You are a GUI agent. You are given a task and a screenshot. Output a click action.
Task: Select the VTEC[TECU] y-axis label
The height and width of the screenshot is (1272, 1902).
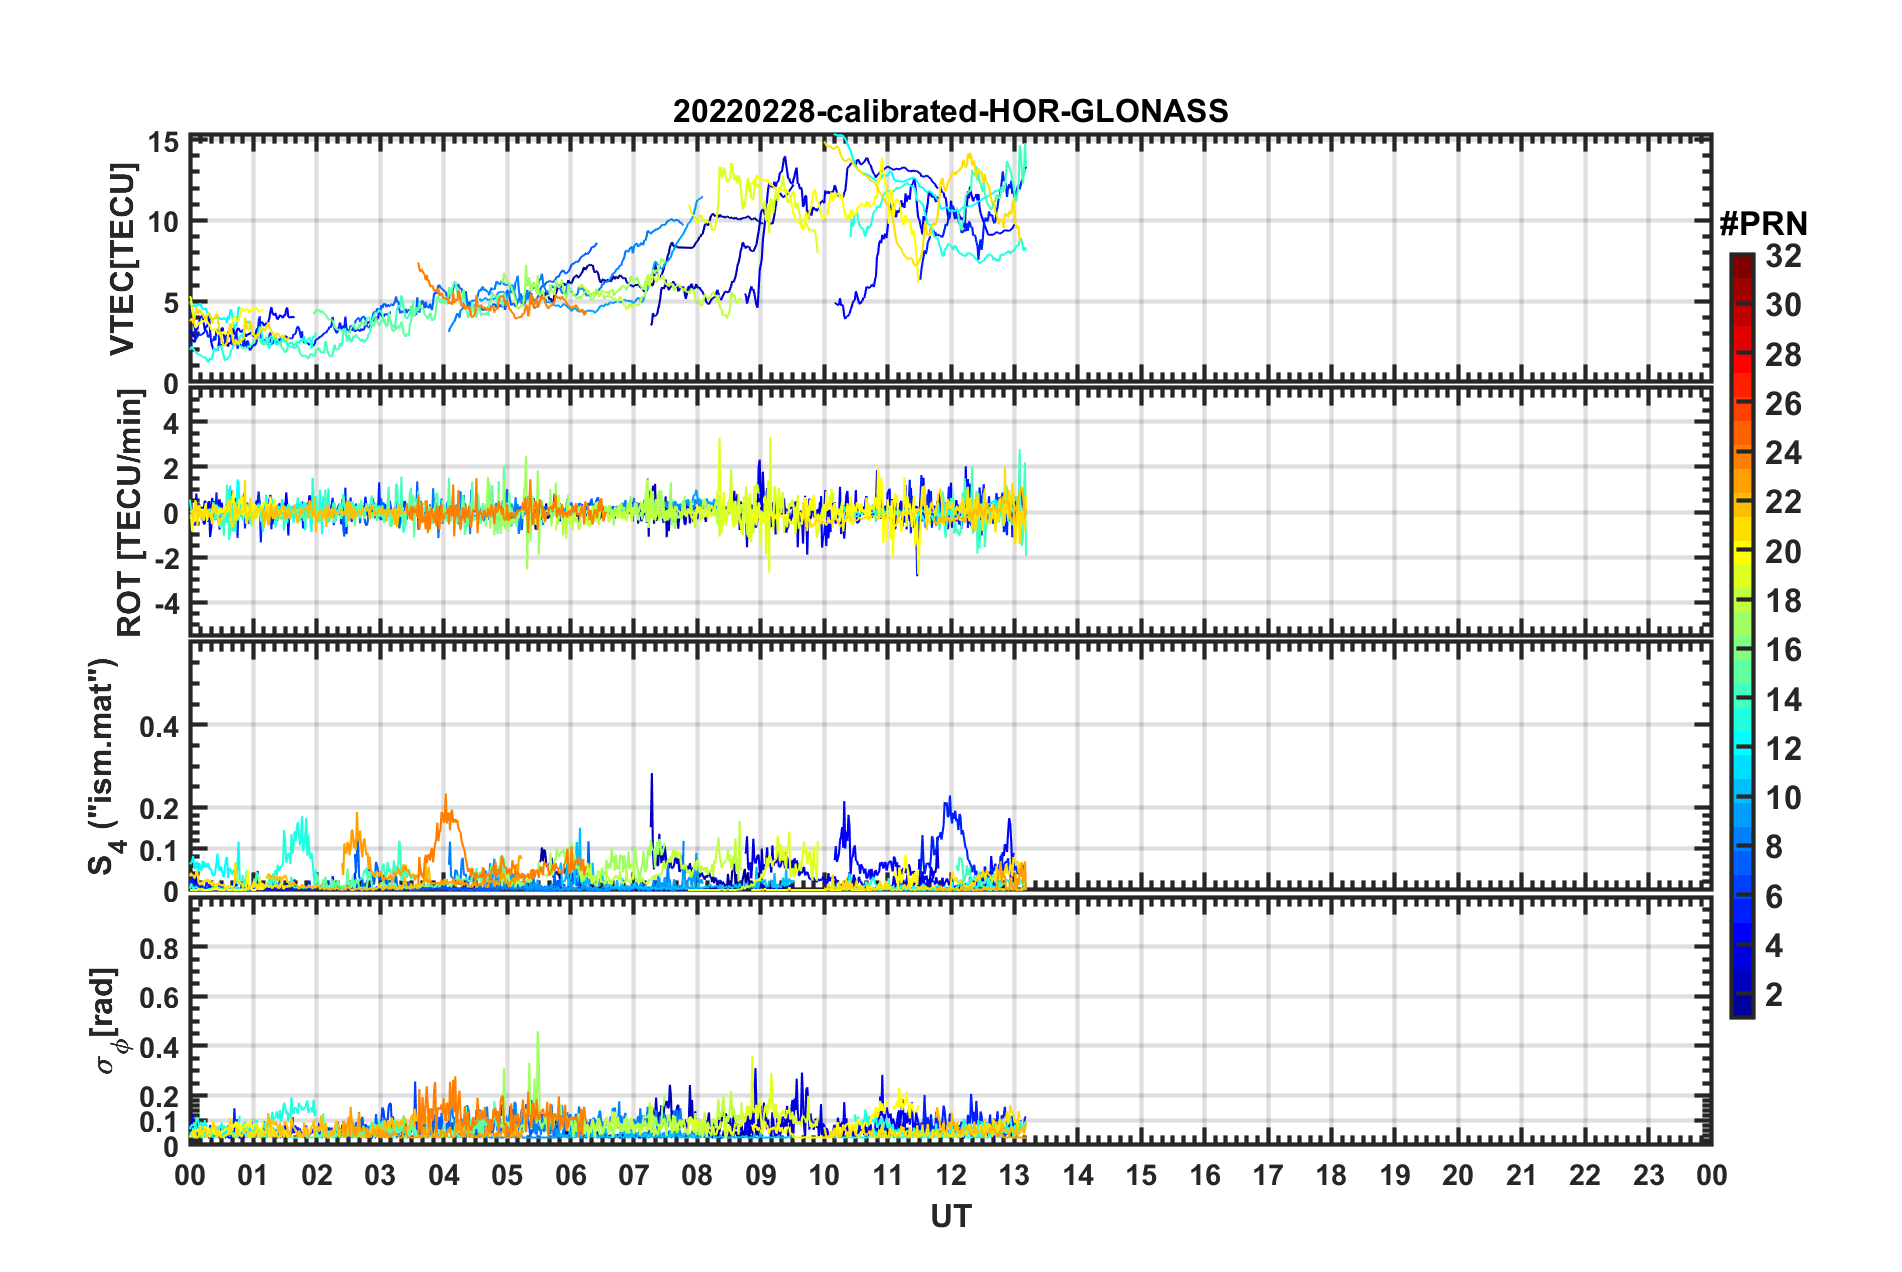click(123, 259)
